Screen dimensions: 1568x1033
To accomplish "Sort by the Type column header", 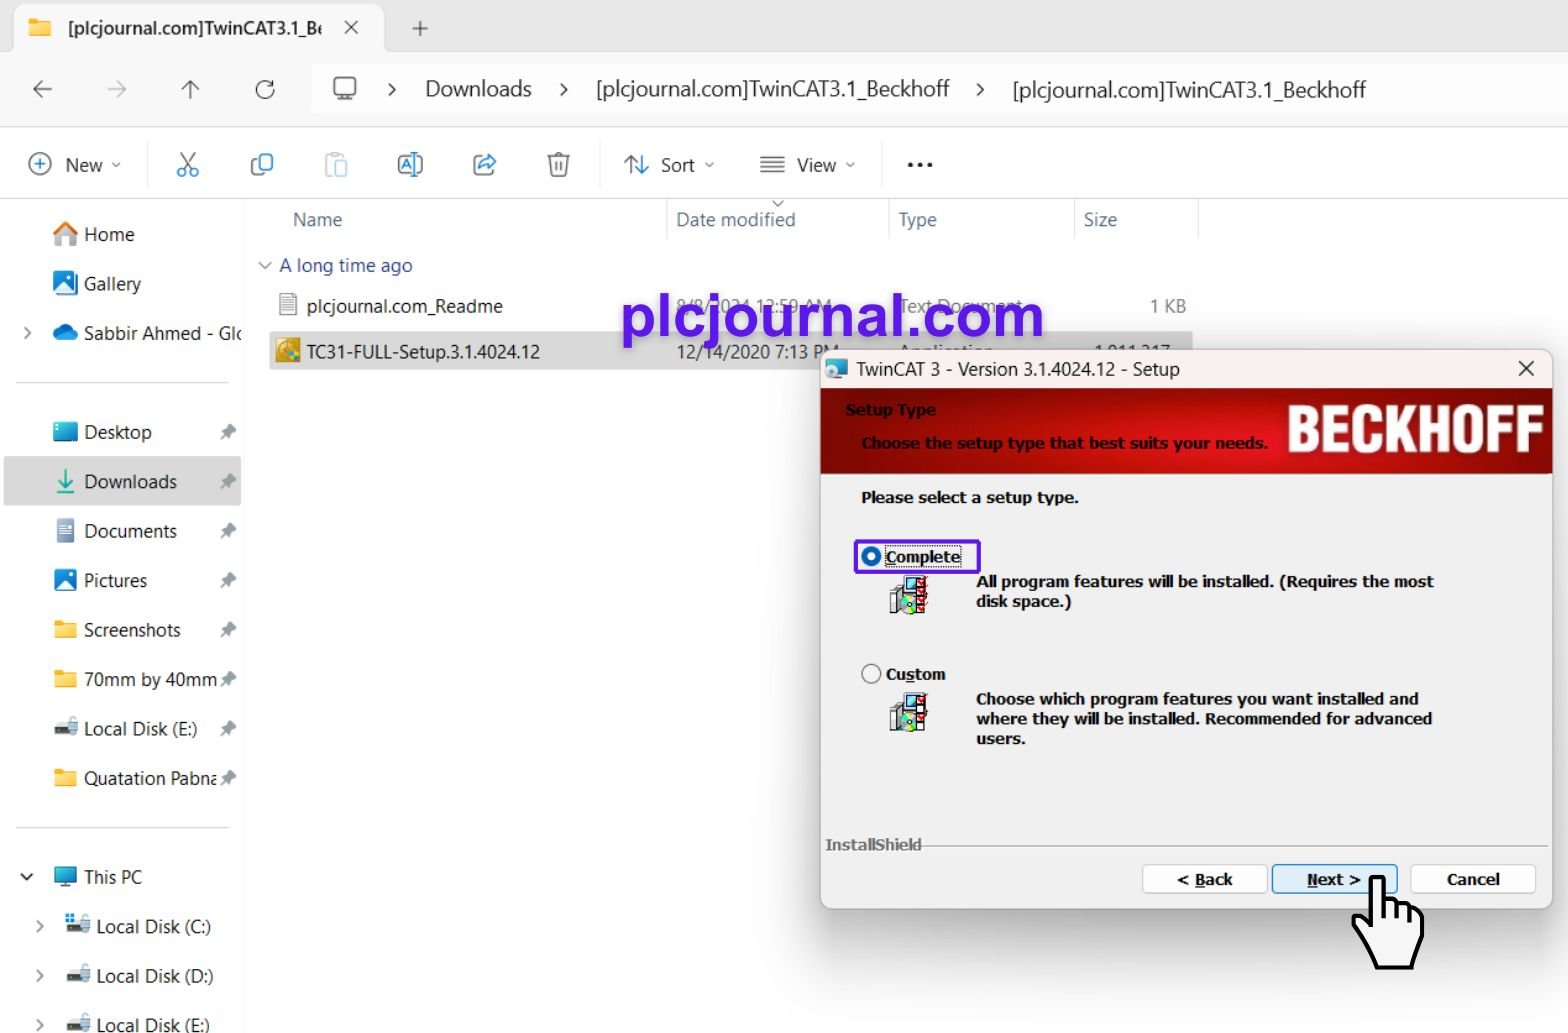I will click(x=917, y=220).
